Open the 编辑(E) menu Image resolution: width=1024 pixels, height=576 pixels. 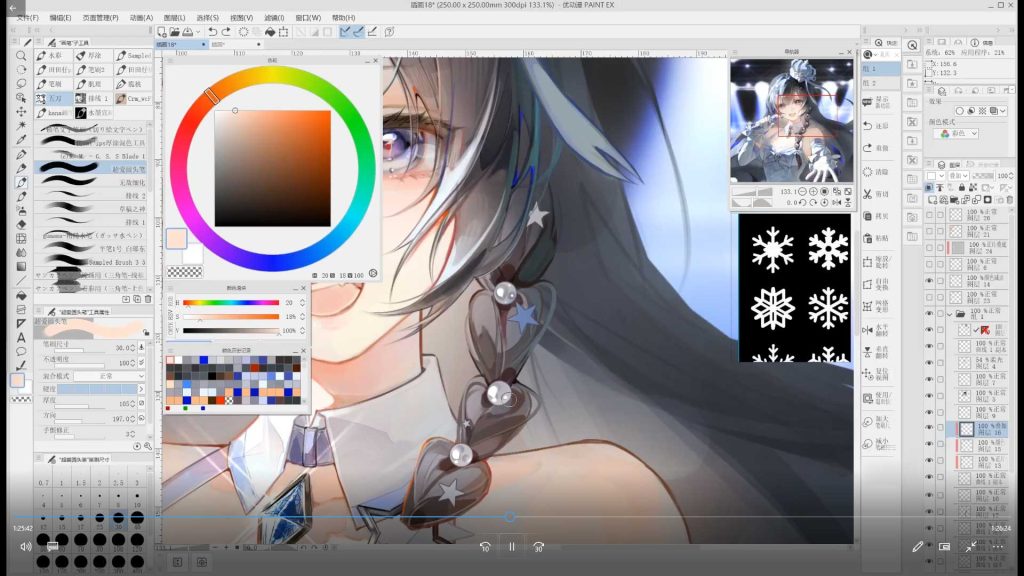(61, 18)
